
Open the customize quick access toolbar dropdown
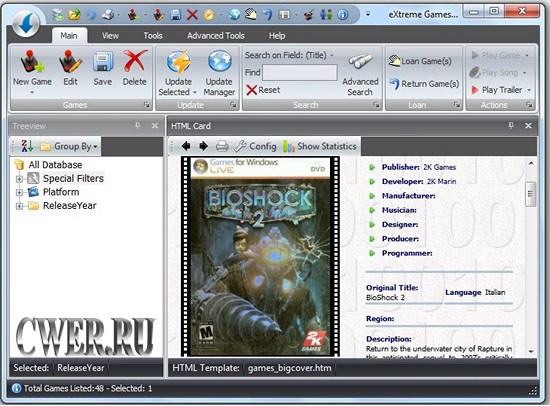point(368,14)
